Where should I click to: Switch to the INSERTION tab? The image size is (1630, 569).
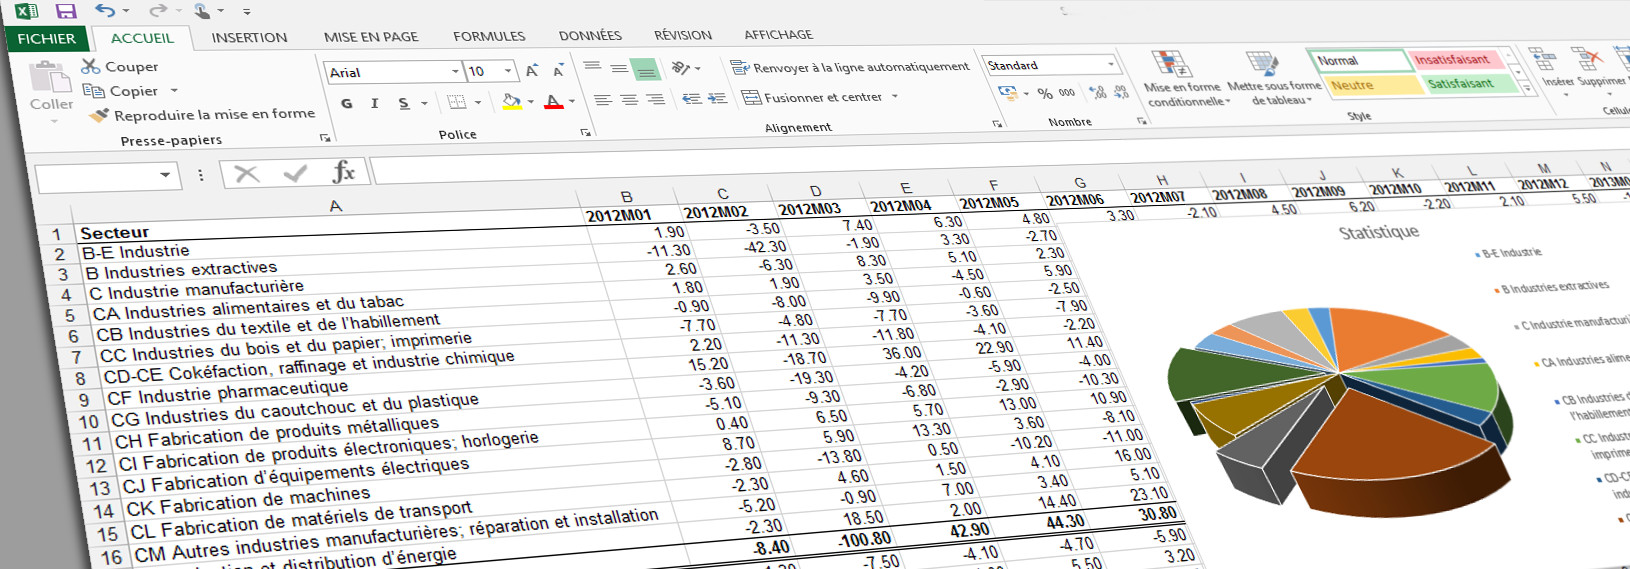click(x=249, y=37)
